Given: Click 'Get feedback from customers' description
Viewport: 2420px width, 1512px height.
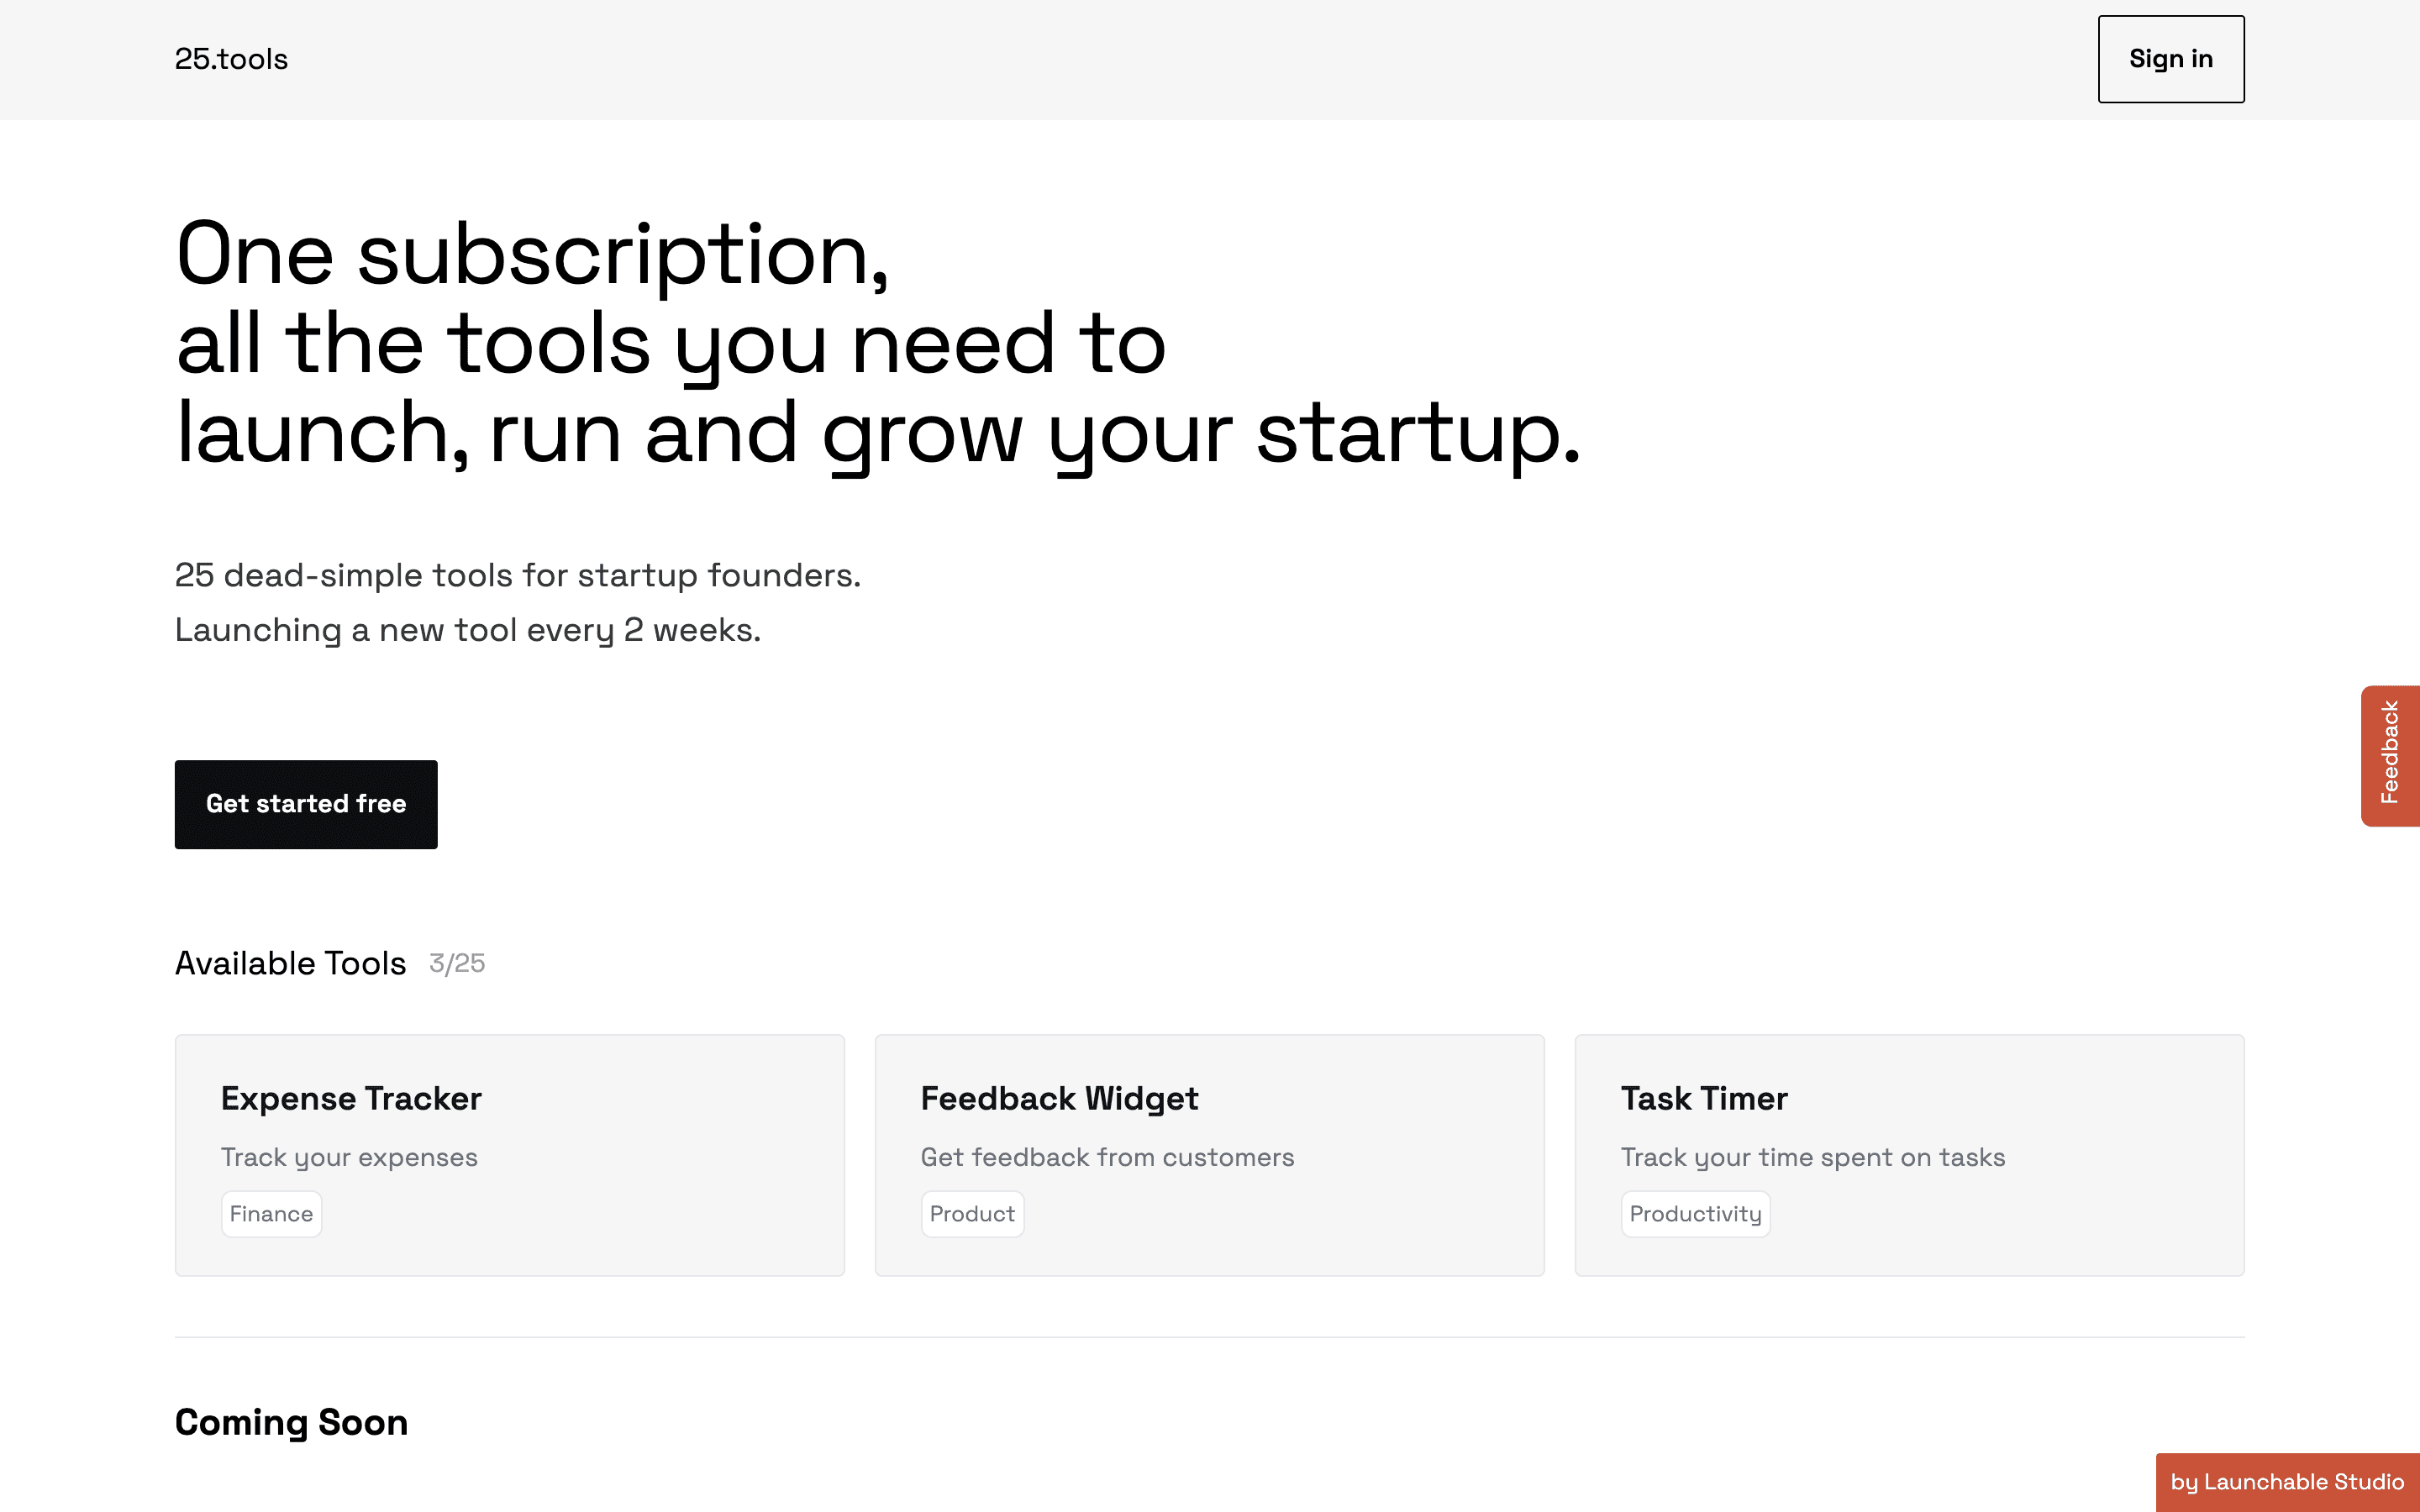Looking at the screenshot, I should tap(1106, 1157).
